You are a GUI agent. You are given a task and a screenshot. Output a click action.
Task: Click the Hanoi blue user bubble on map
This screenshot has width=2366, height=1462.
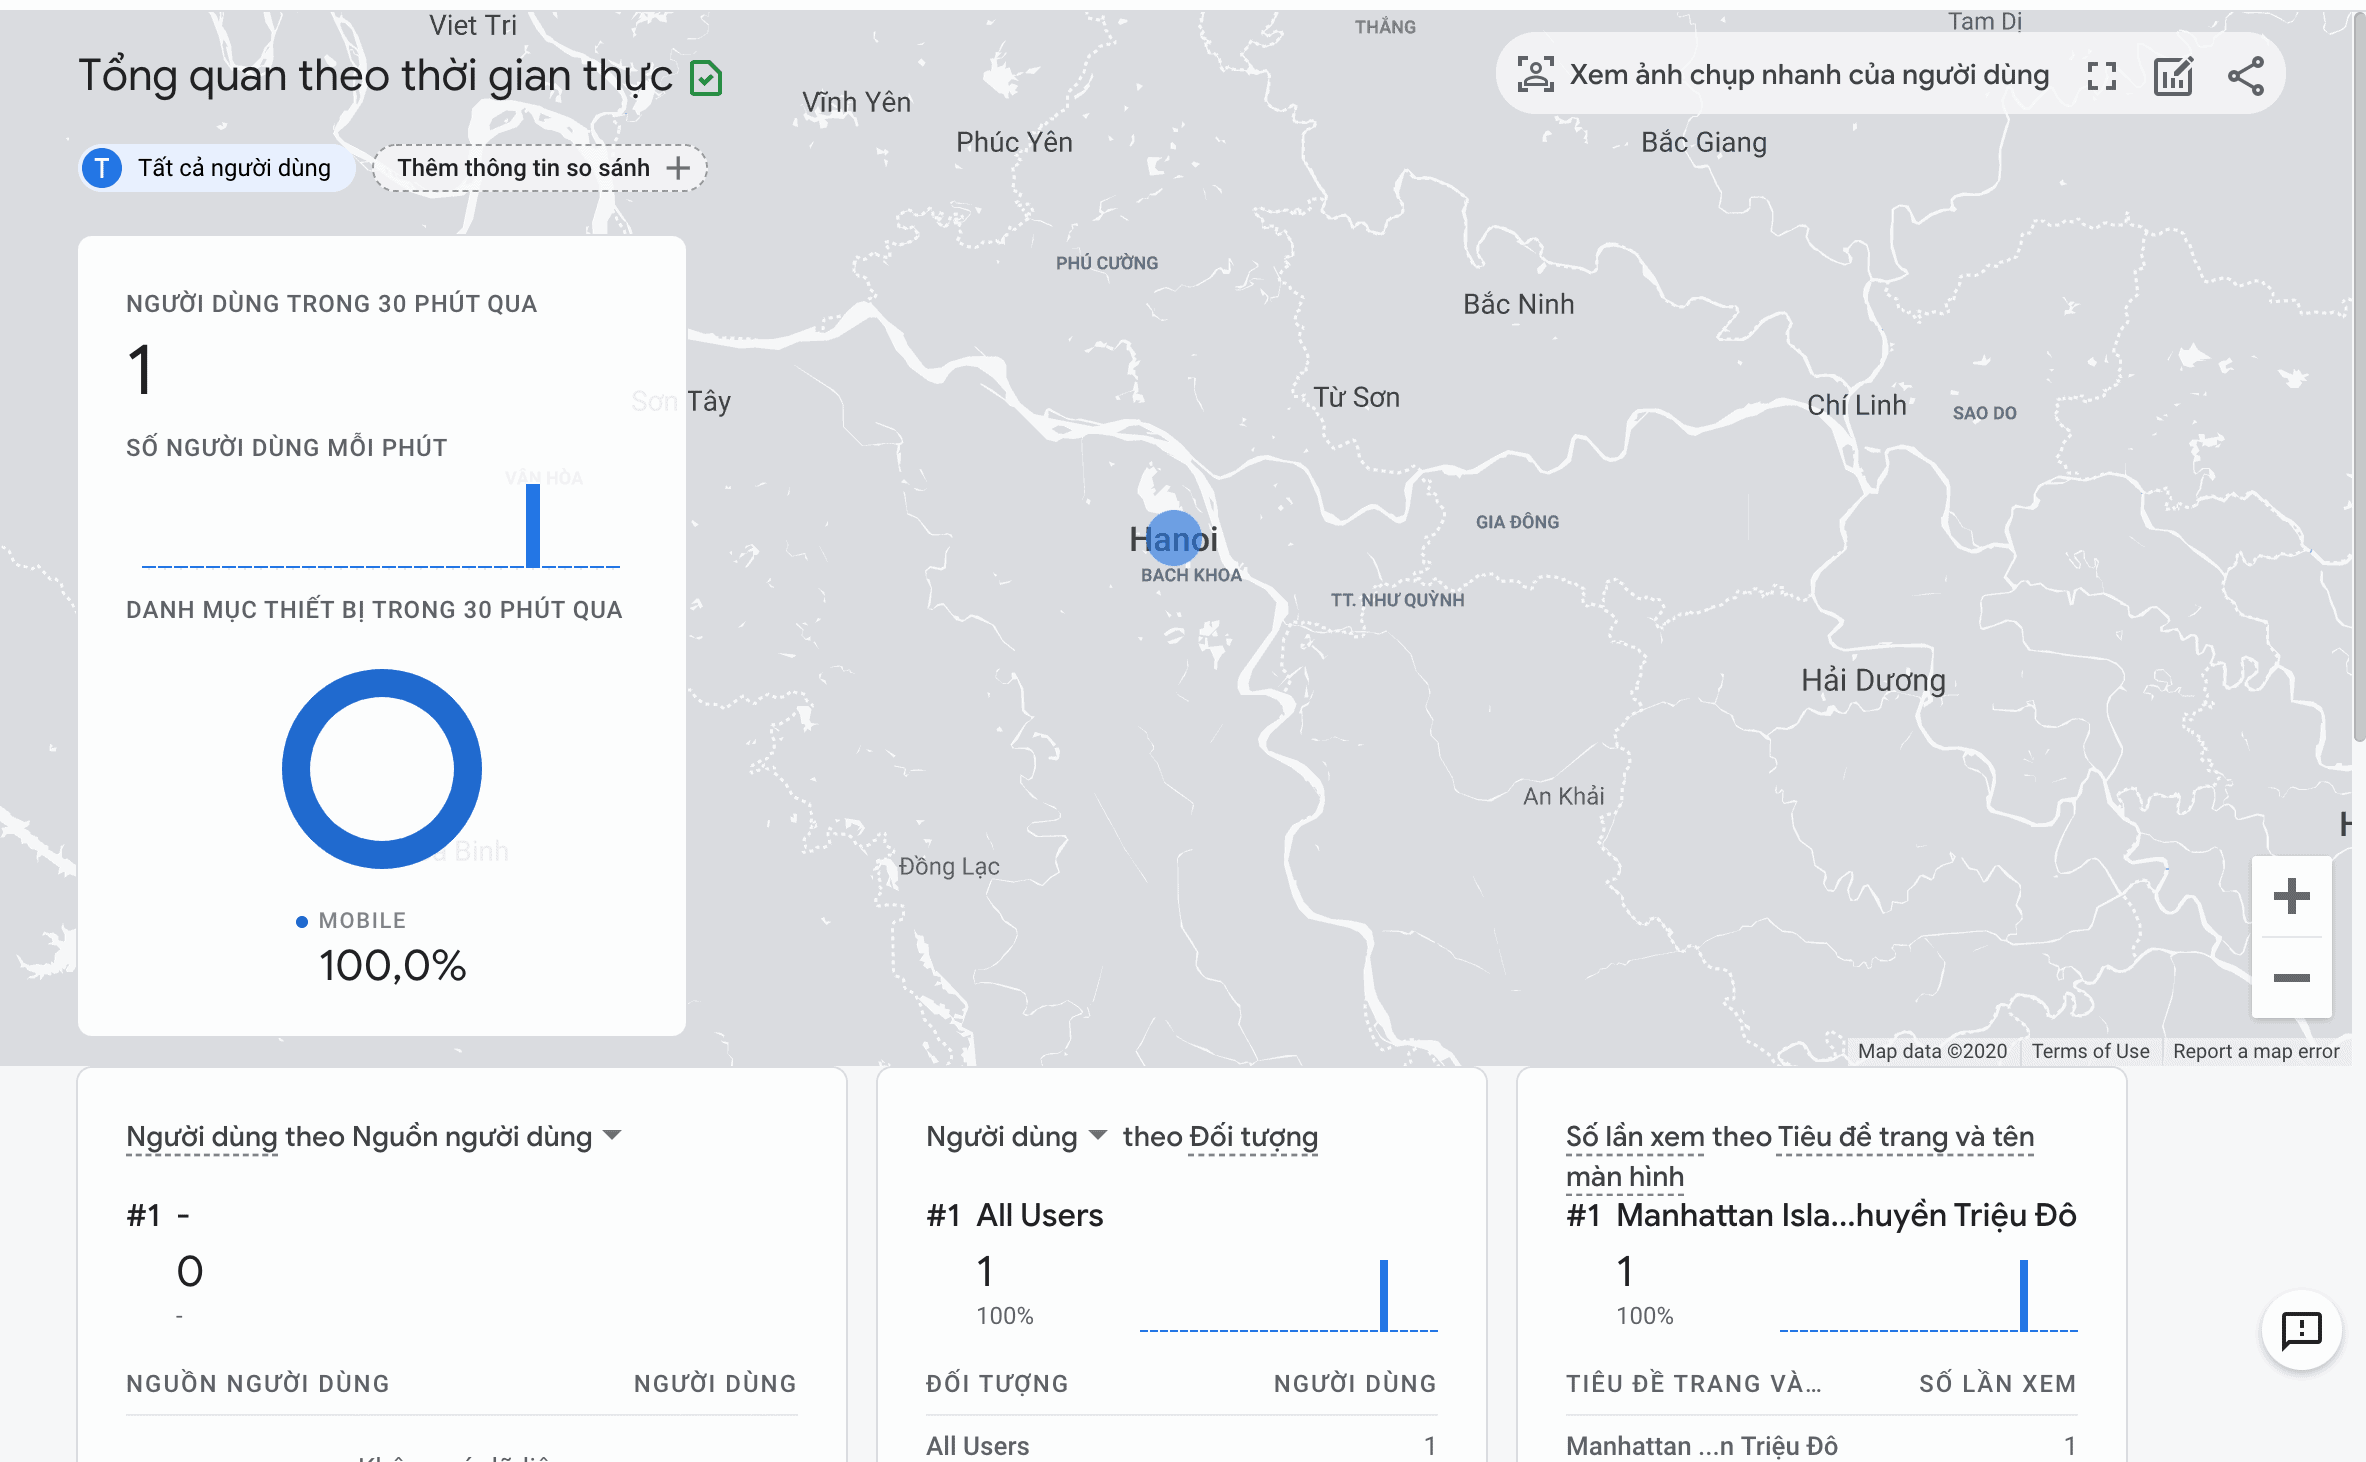point(1173,539)
